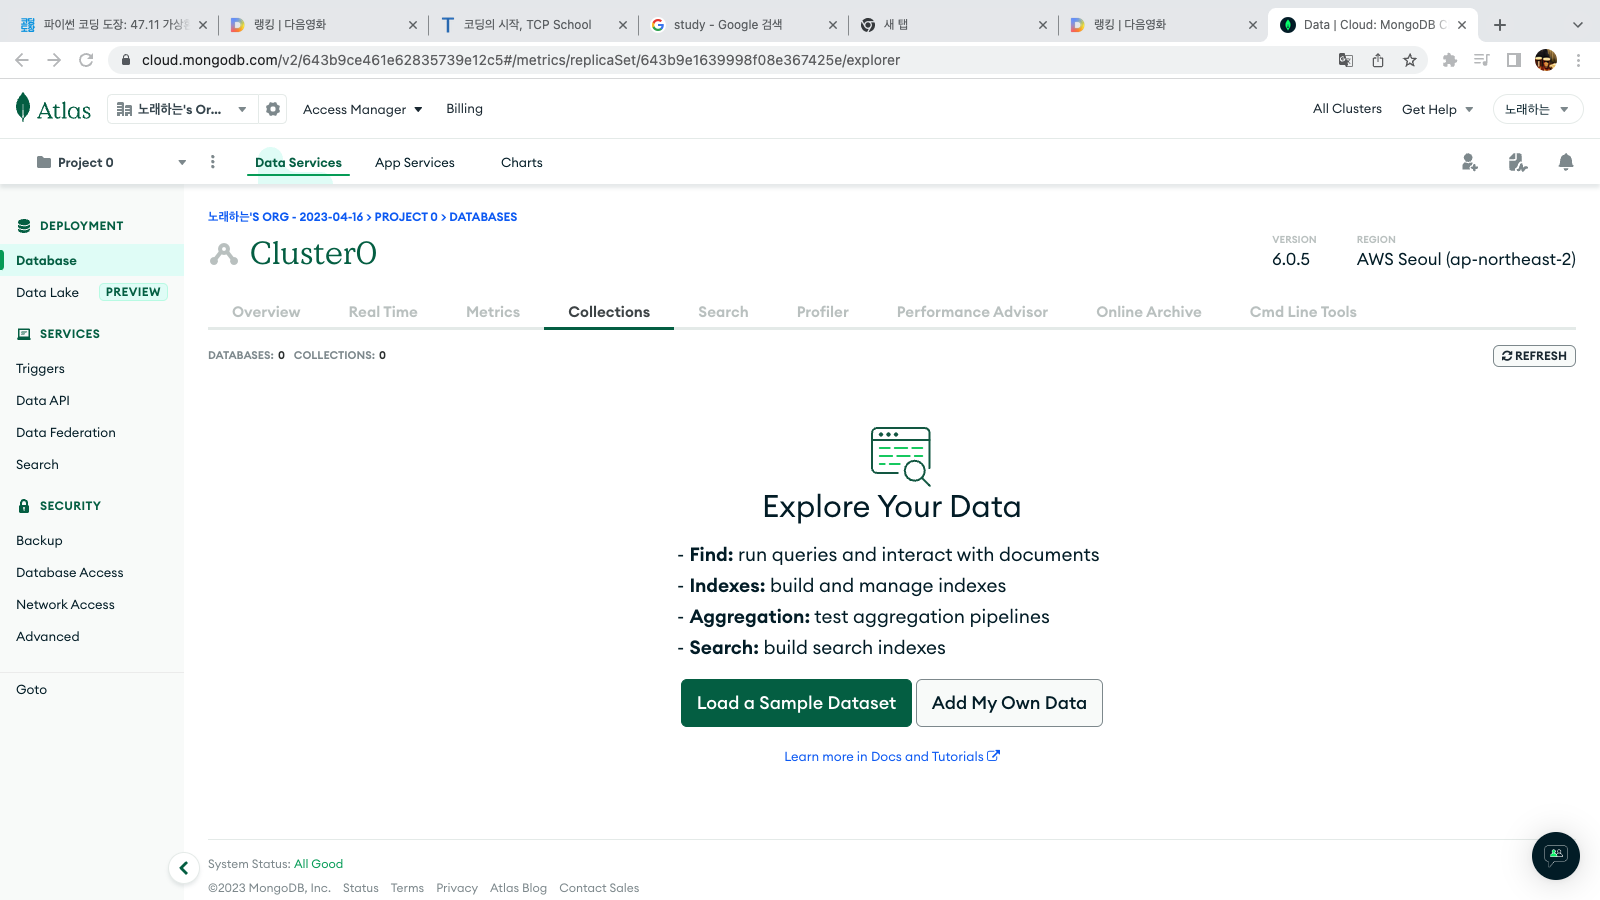
Task: Open the support chat bubble
Action: (1556, 856)
